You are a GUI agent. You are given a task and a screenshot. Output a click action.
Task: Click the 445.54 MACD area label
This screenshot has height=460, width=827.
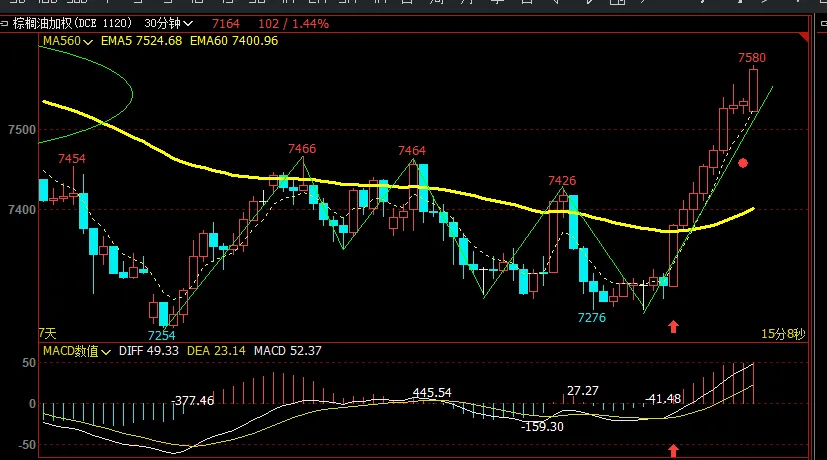pos(432,393)
